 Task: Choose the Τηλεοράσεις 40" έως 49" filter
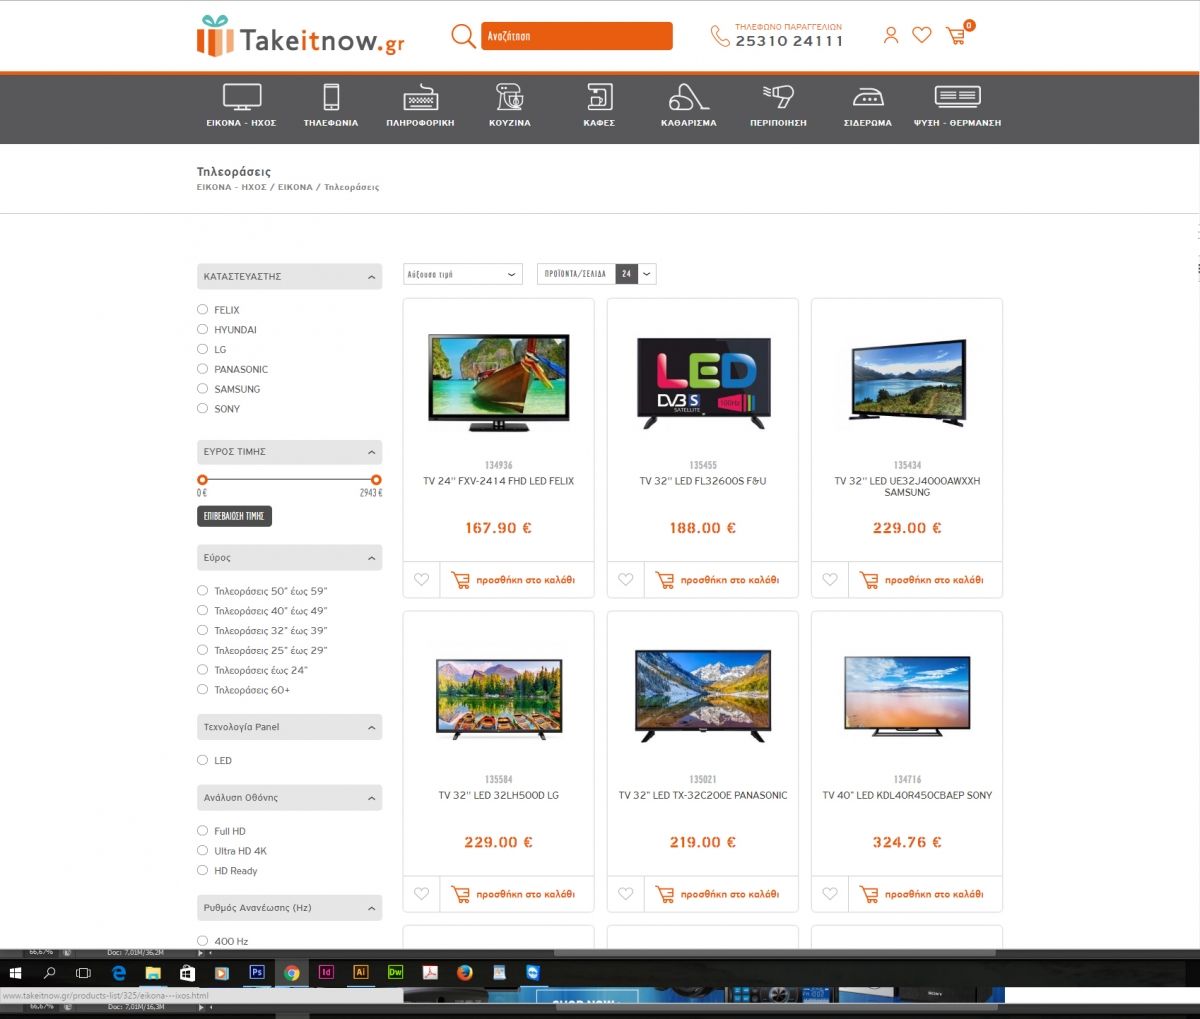click(x=203, y=611)
